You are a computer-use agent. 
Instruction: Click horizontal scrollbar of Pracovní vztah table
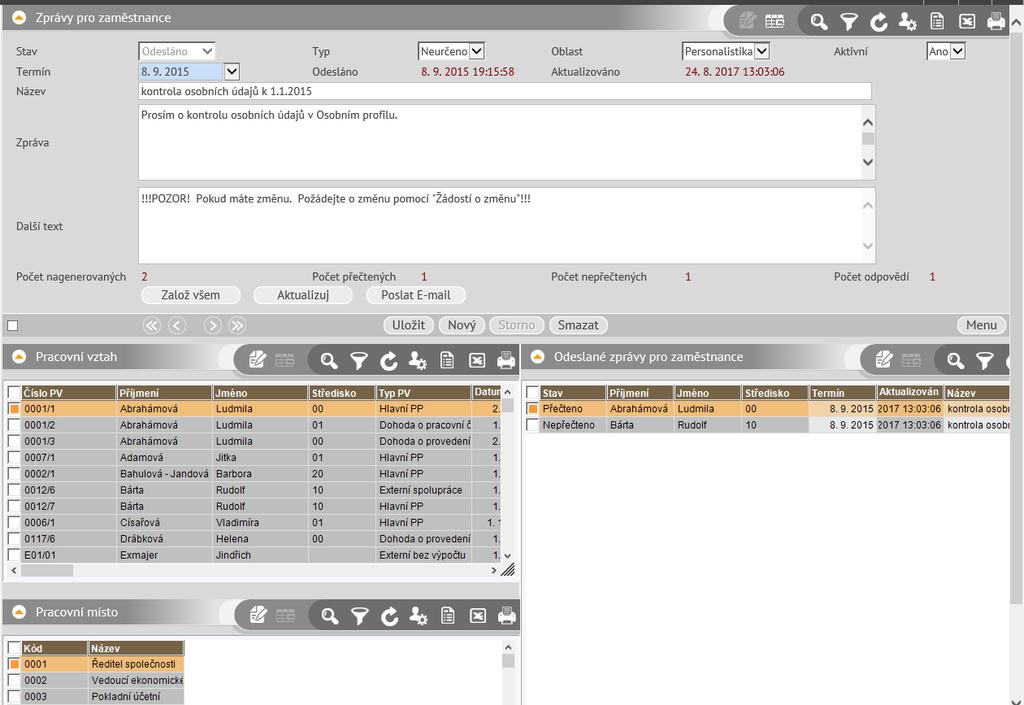point(253,571)
